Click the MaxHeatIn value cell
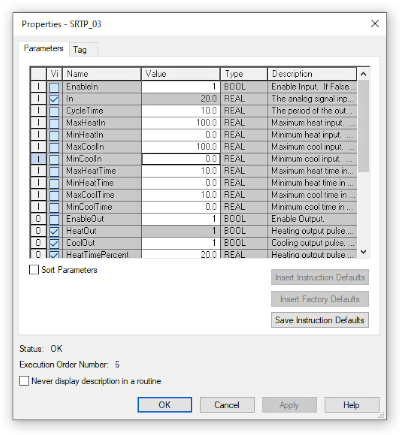 181,123
